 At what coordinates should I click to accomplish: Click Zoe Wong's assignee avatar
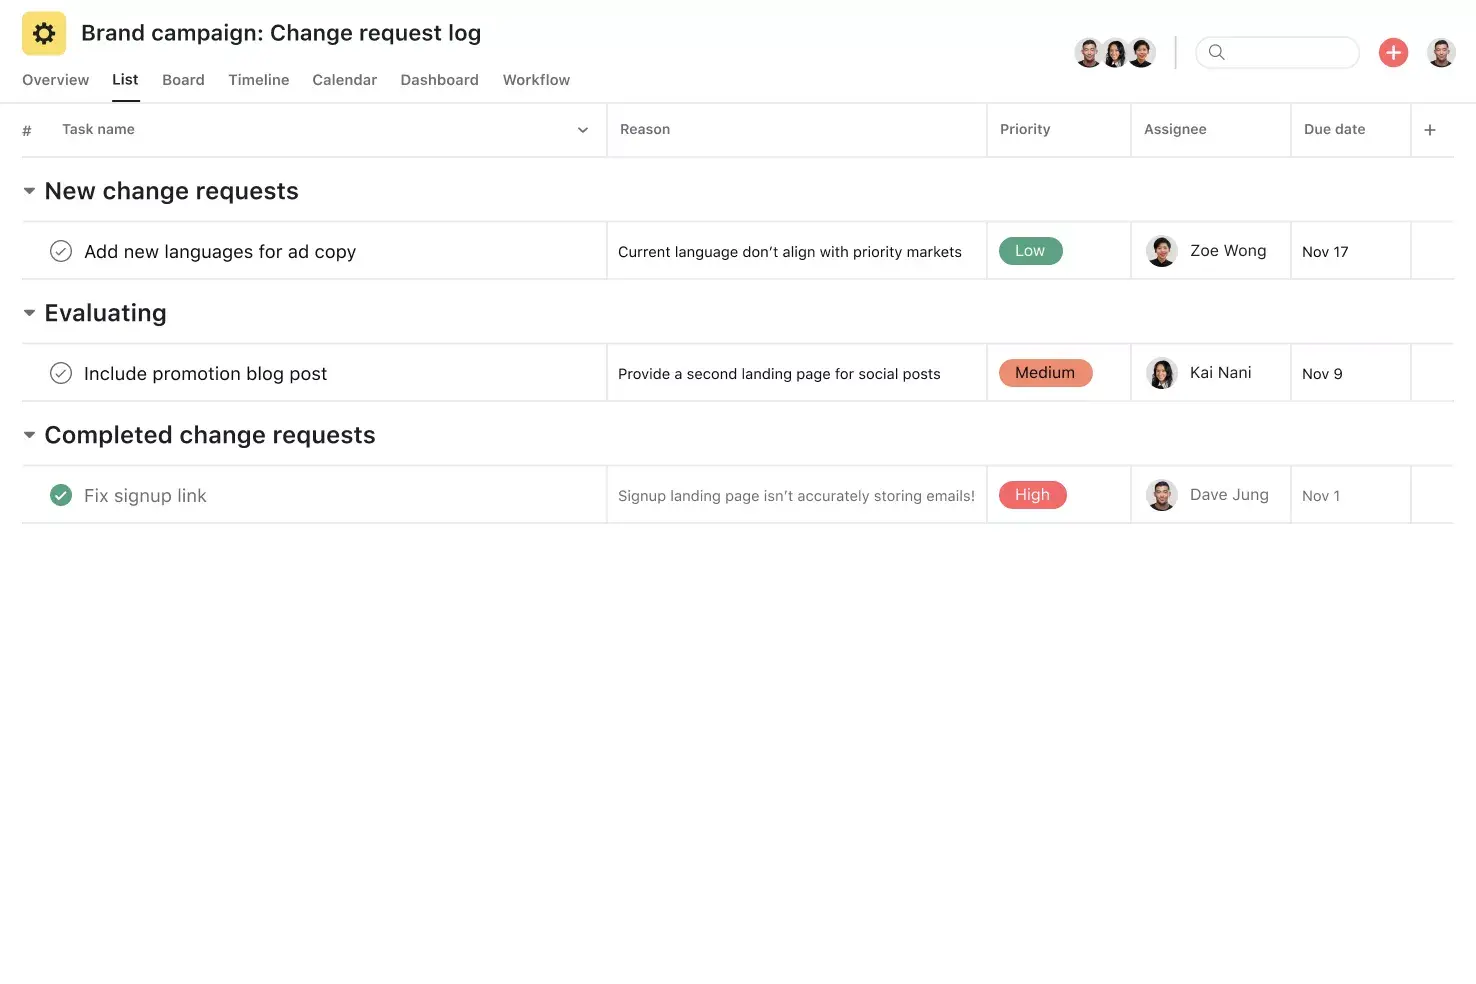click(x=1162, y=250)
